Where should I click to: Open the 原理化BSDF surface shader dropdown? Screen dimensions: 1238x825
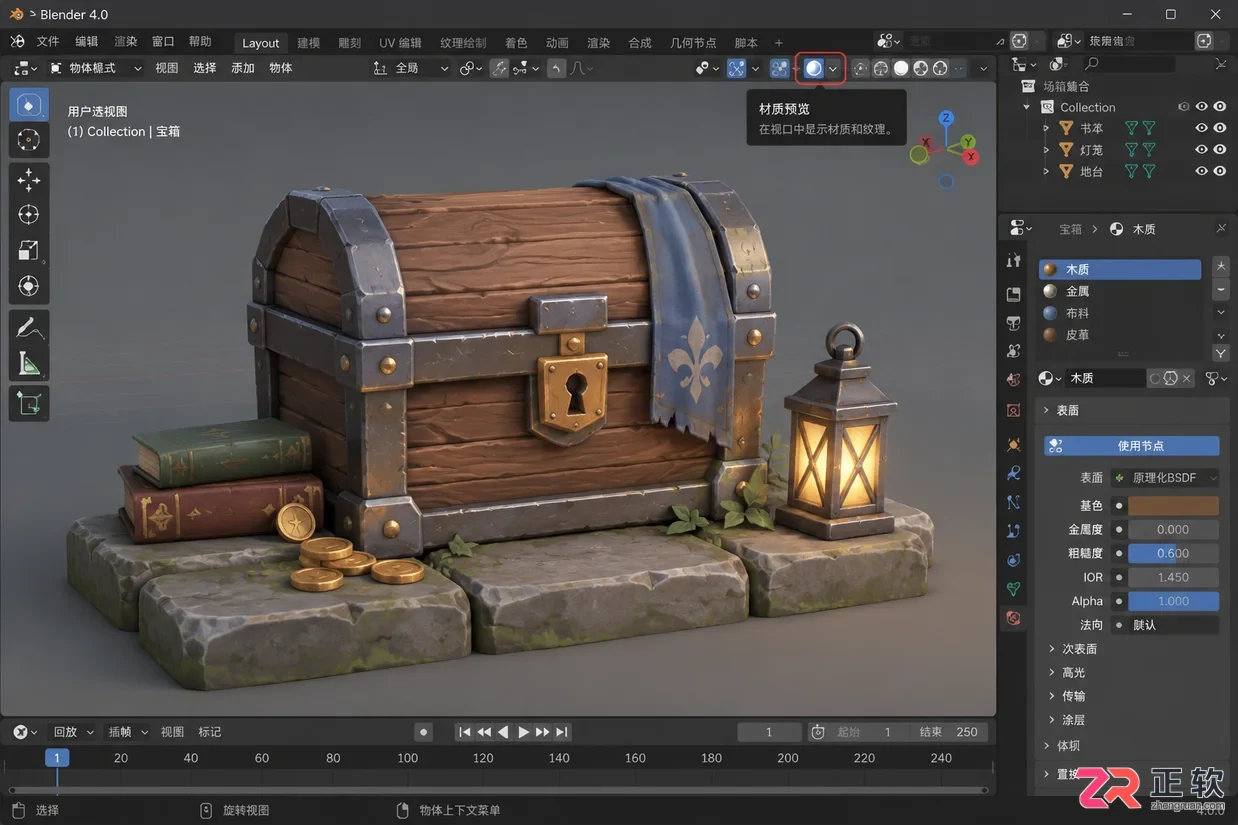point(1165,478)
